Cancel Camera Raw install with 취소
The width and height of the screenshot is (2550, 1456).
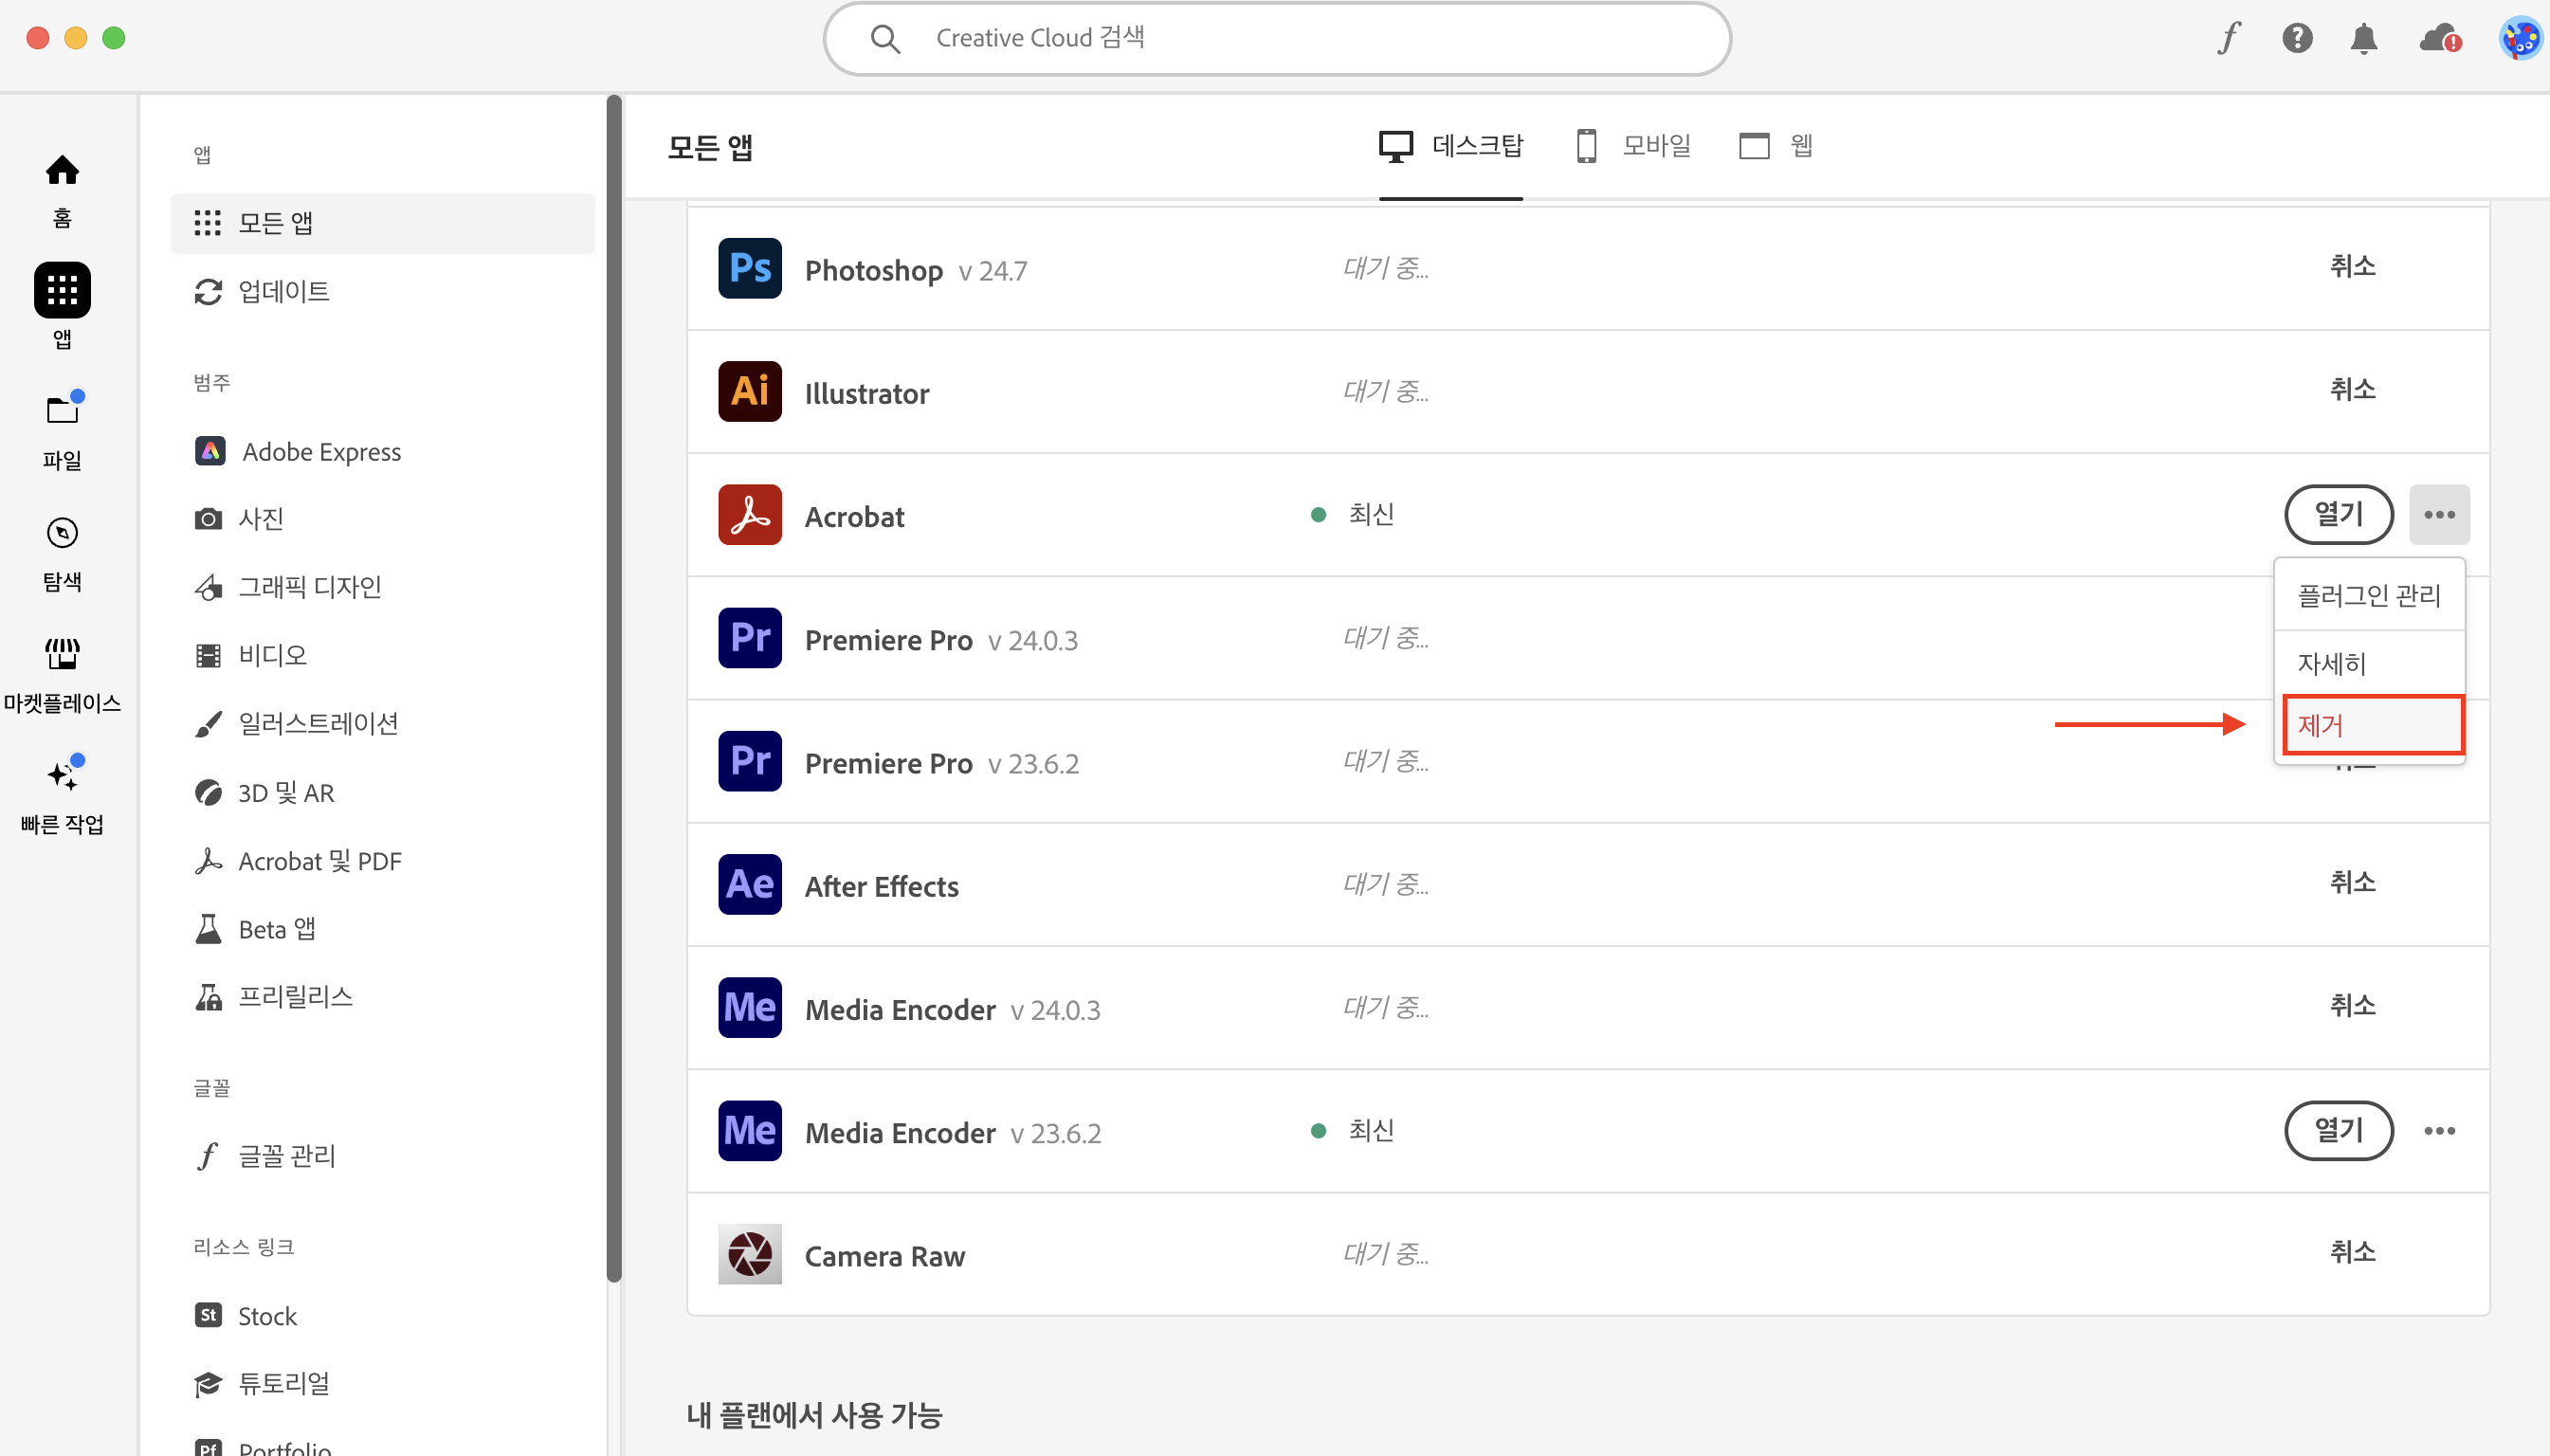tap(2352, 1251)
